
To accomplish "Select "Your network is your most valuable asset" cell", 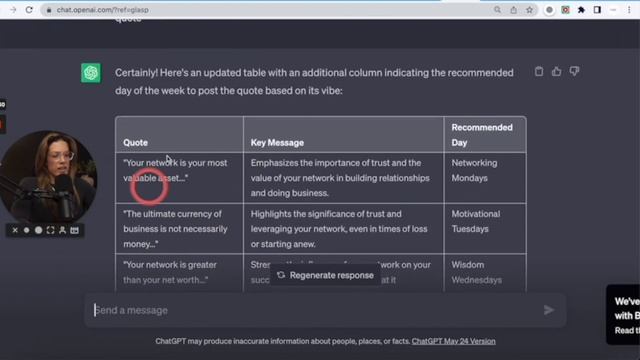I will (179, 178).
